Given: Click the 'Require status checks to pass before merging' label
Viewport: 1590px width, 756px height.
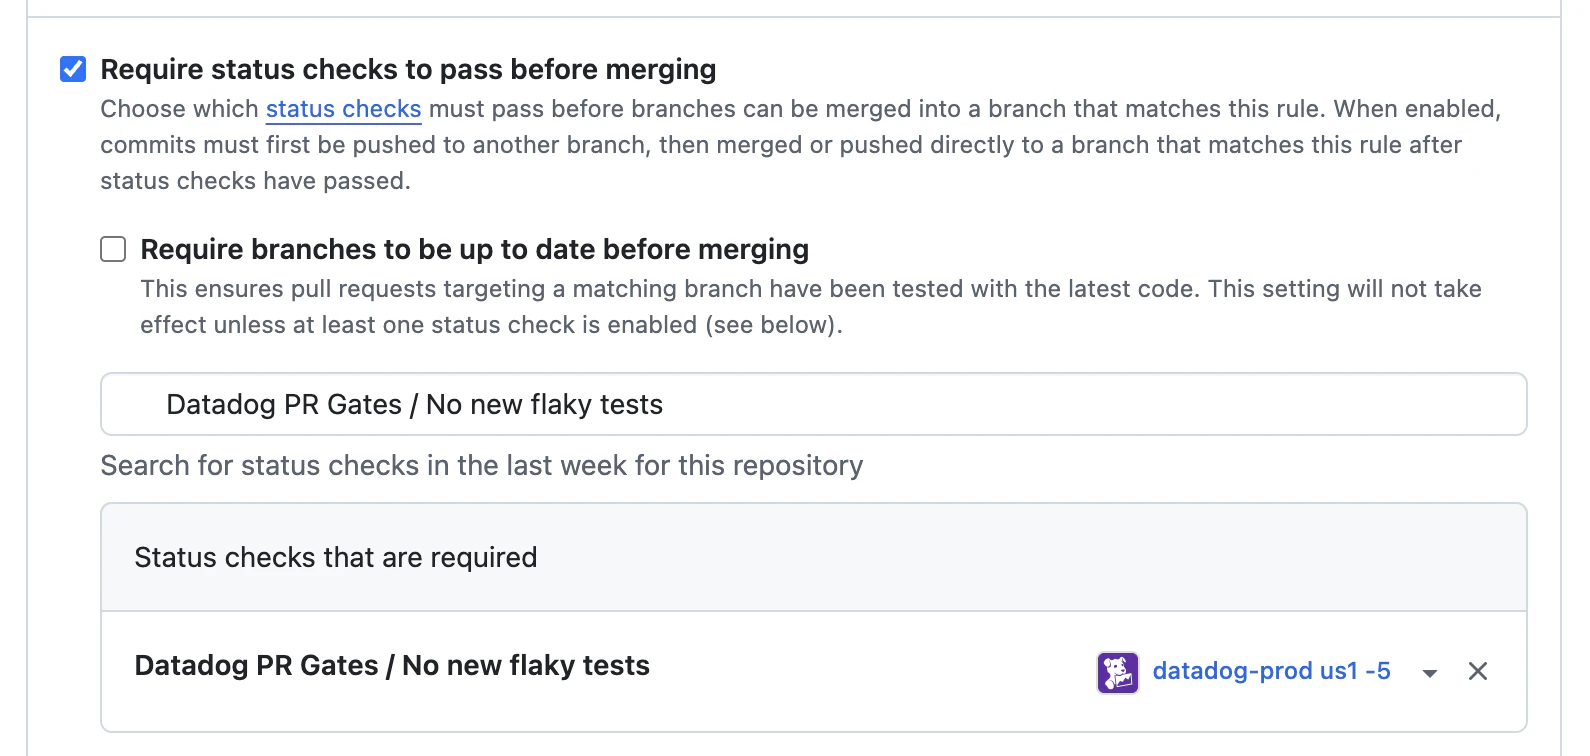Looking at the screenshot, I should pos(408,69).
